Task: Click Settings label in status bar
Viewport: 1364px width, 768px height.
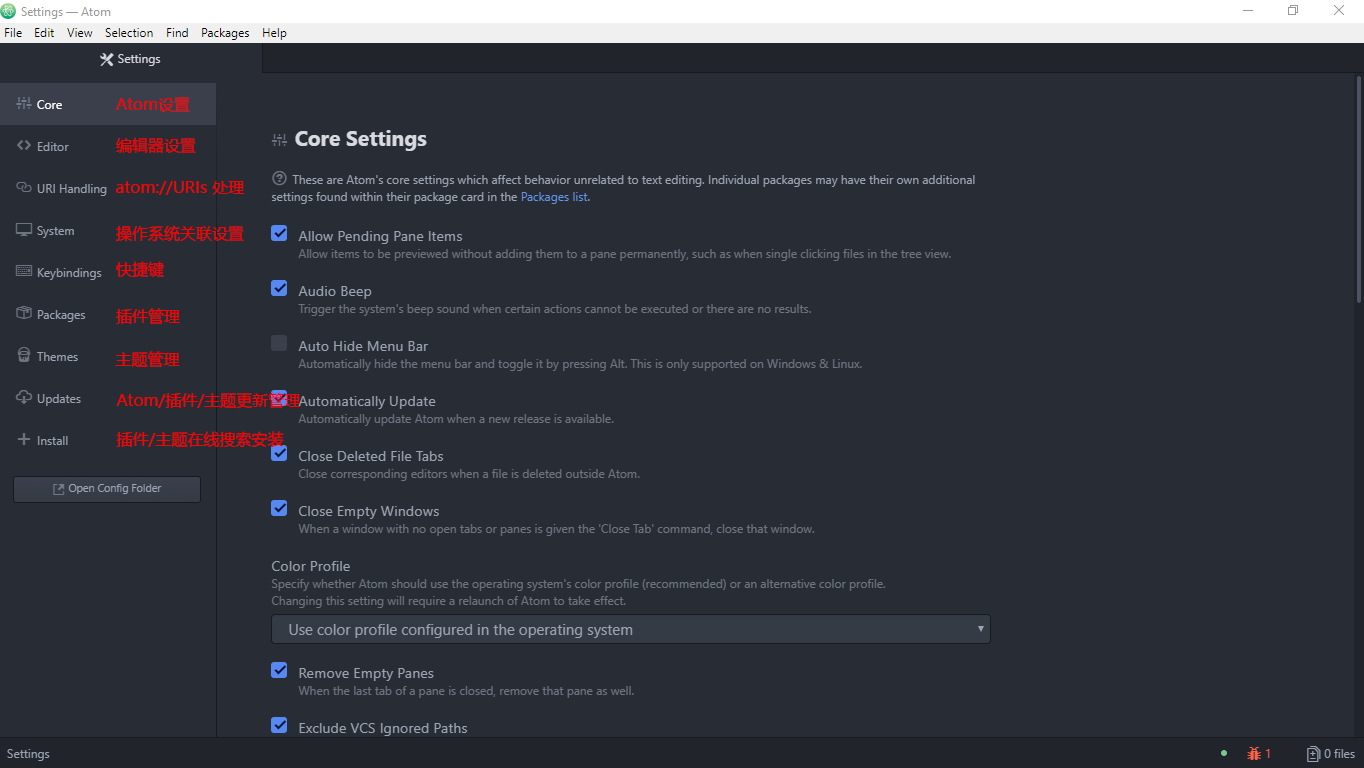Action: coord(28,754)
